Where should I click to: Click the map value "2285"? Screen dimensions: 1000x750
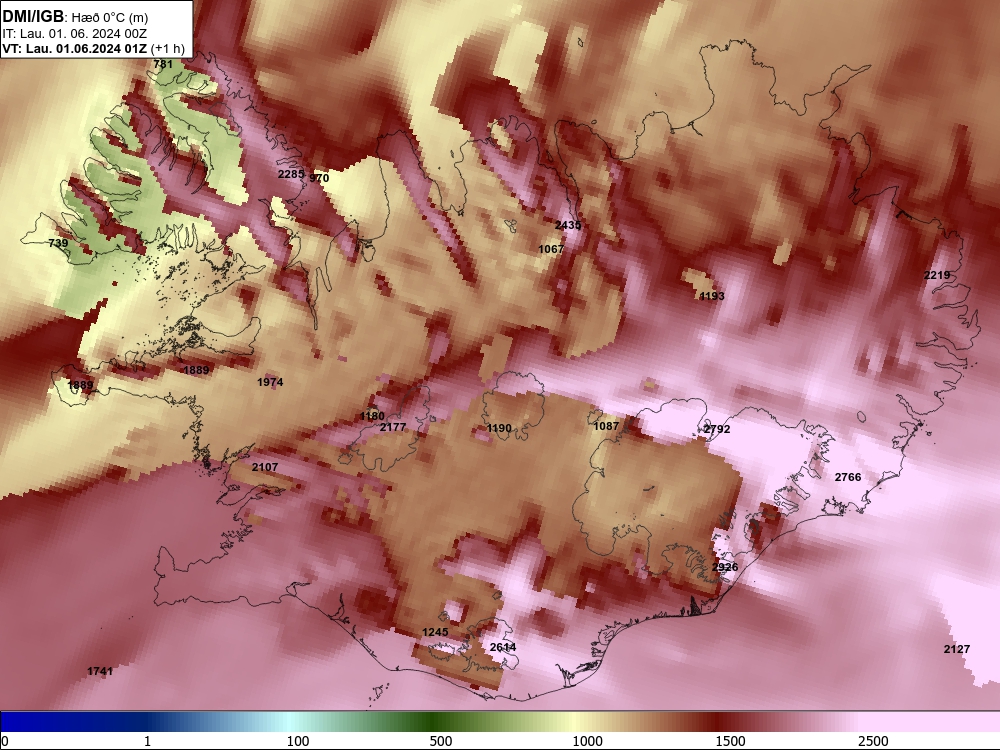(x=291, y=173)
